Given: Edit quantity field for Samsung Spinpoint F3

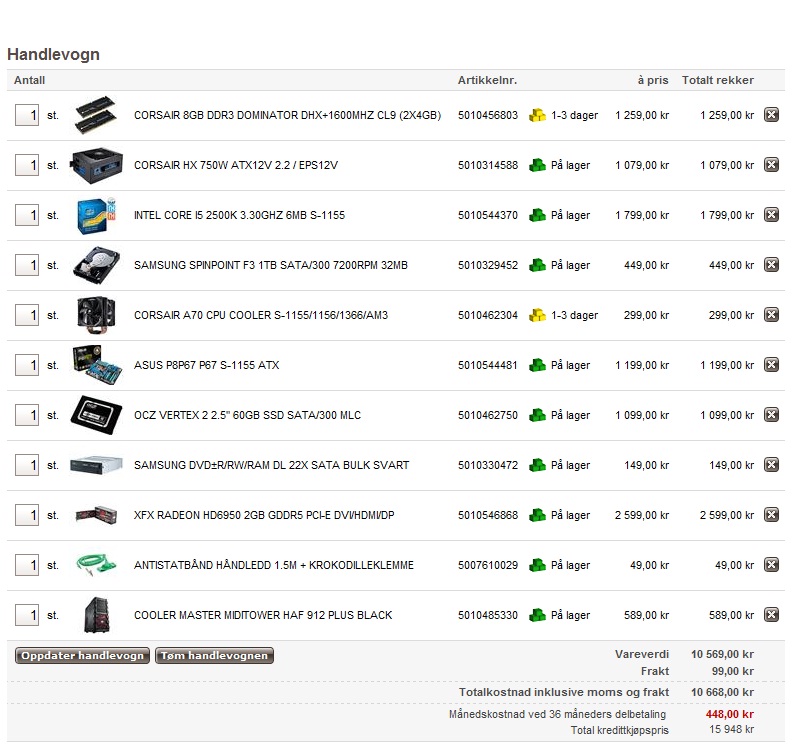Looking at the screenshot, I should click(x=27, y=265).
